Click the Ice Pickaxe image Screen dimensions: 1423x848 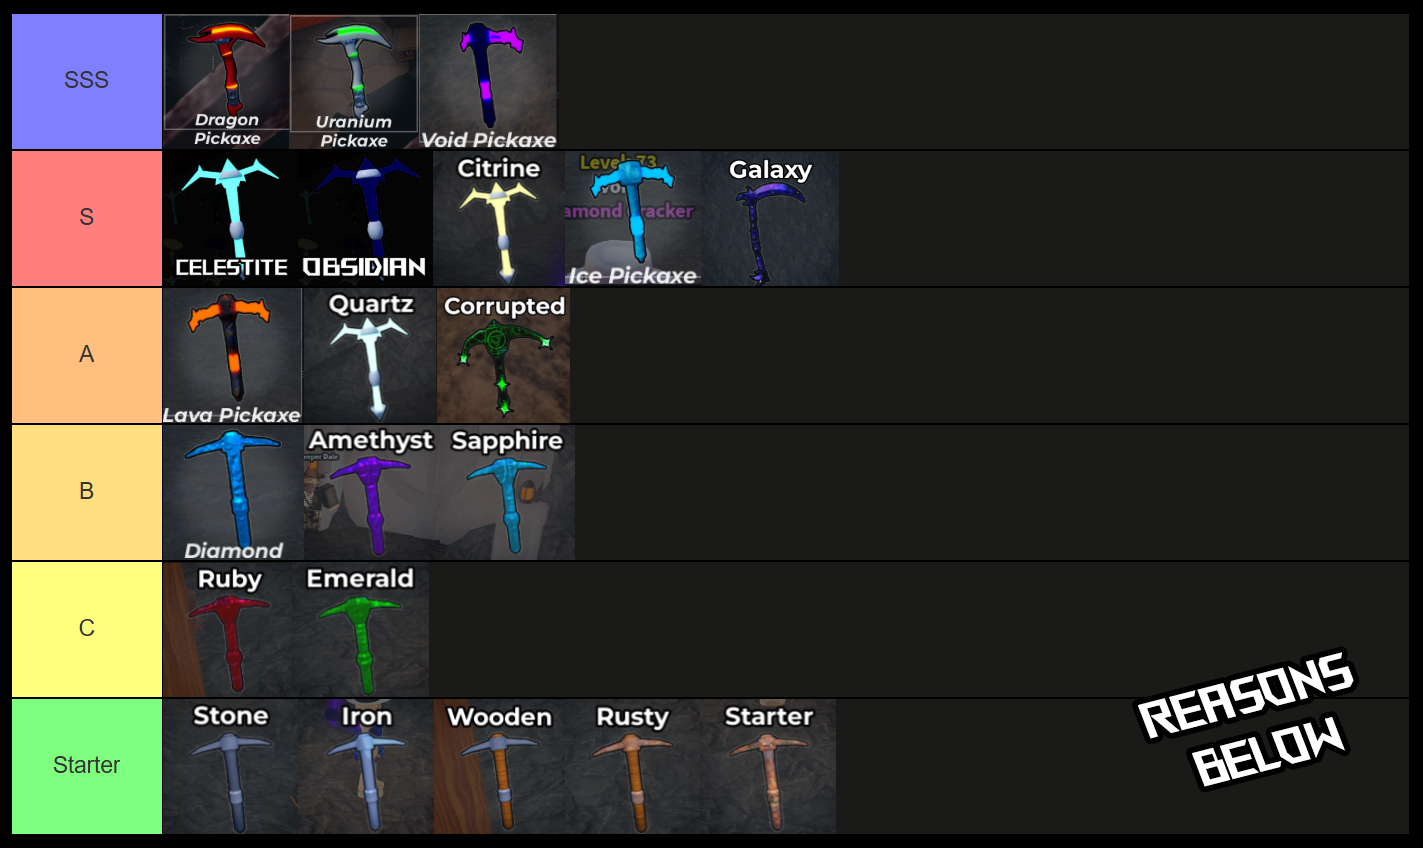(x=633, y=219)
